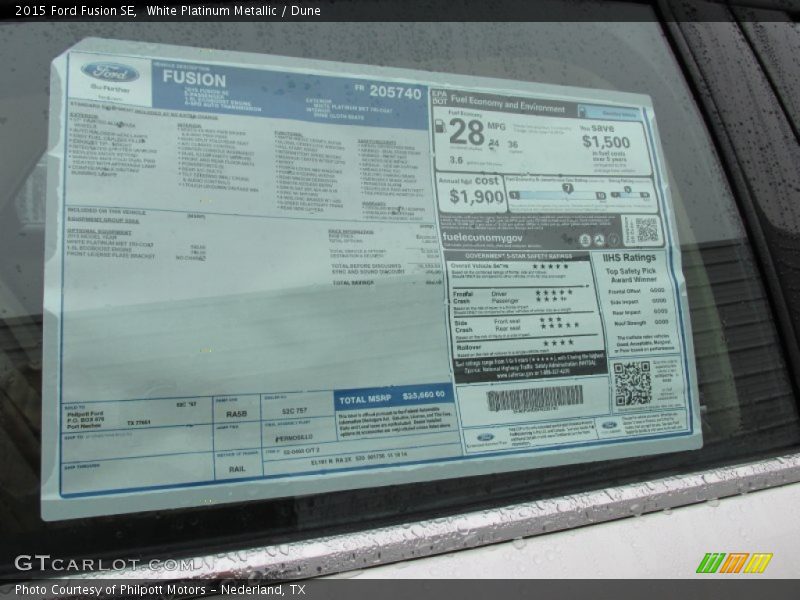Click the Rollover rating row

(x=526, y=344)
